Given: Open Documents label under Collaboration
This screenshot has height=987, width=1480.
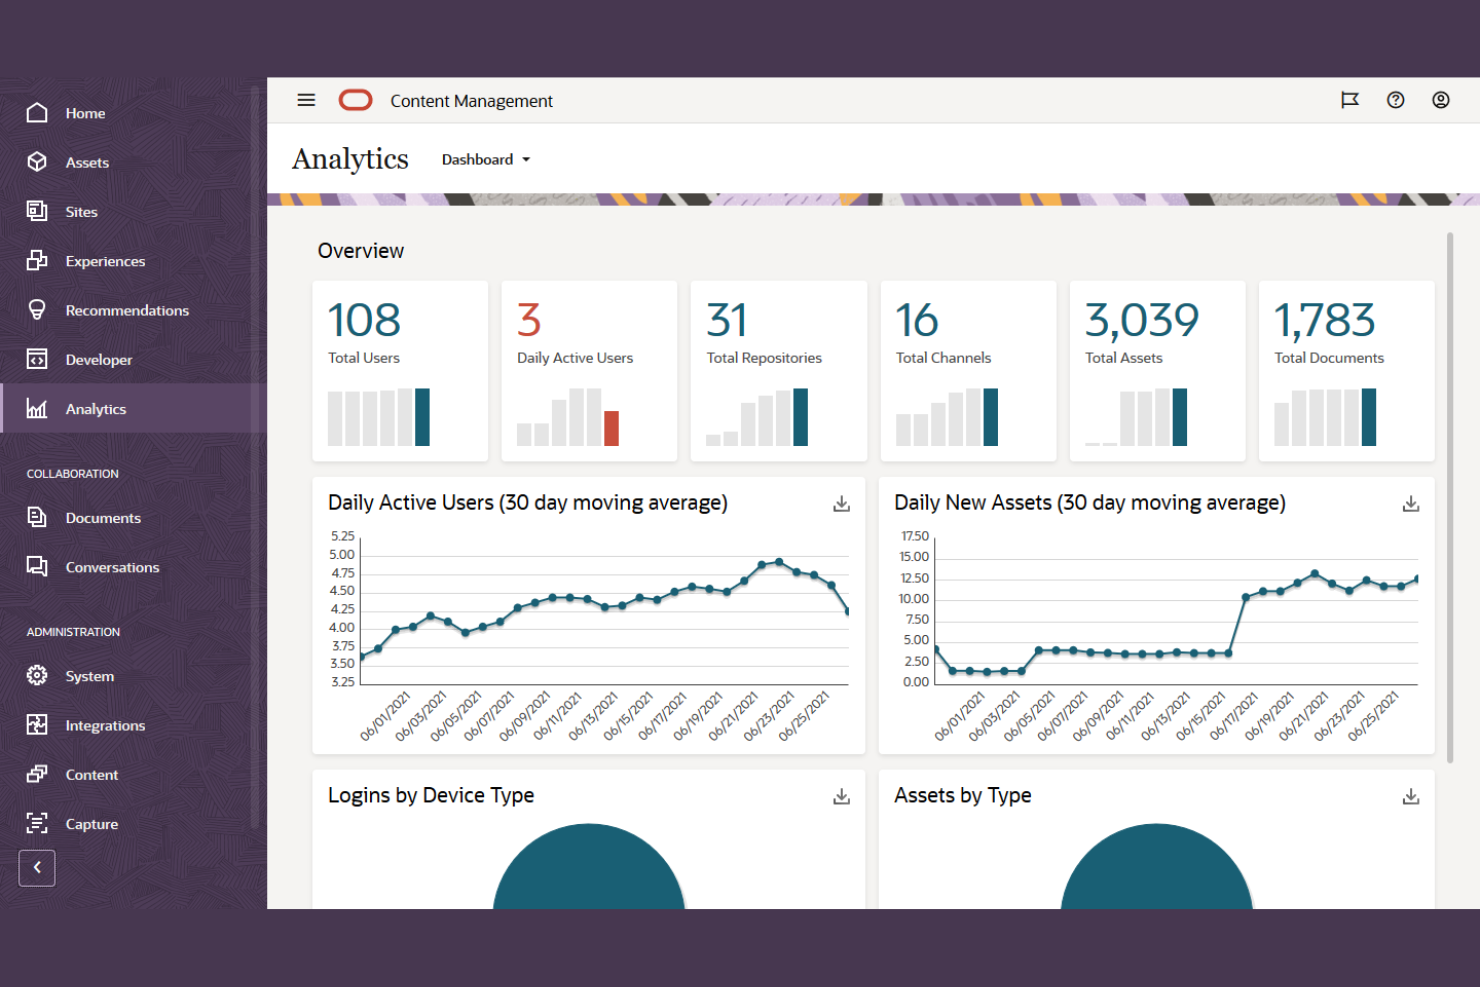Looking at the screenshot, I should pyautogui.click(x=103, y=518).
